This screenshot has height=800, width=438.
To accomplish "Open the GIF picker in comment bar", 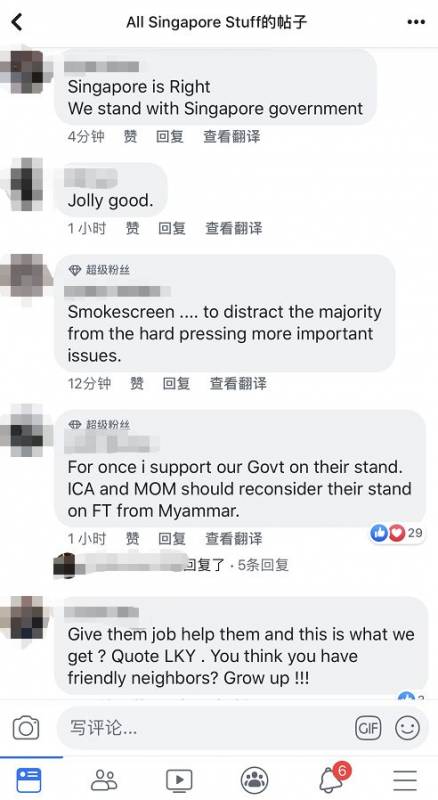I will (368, 728).
